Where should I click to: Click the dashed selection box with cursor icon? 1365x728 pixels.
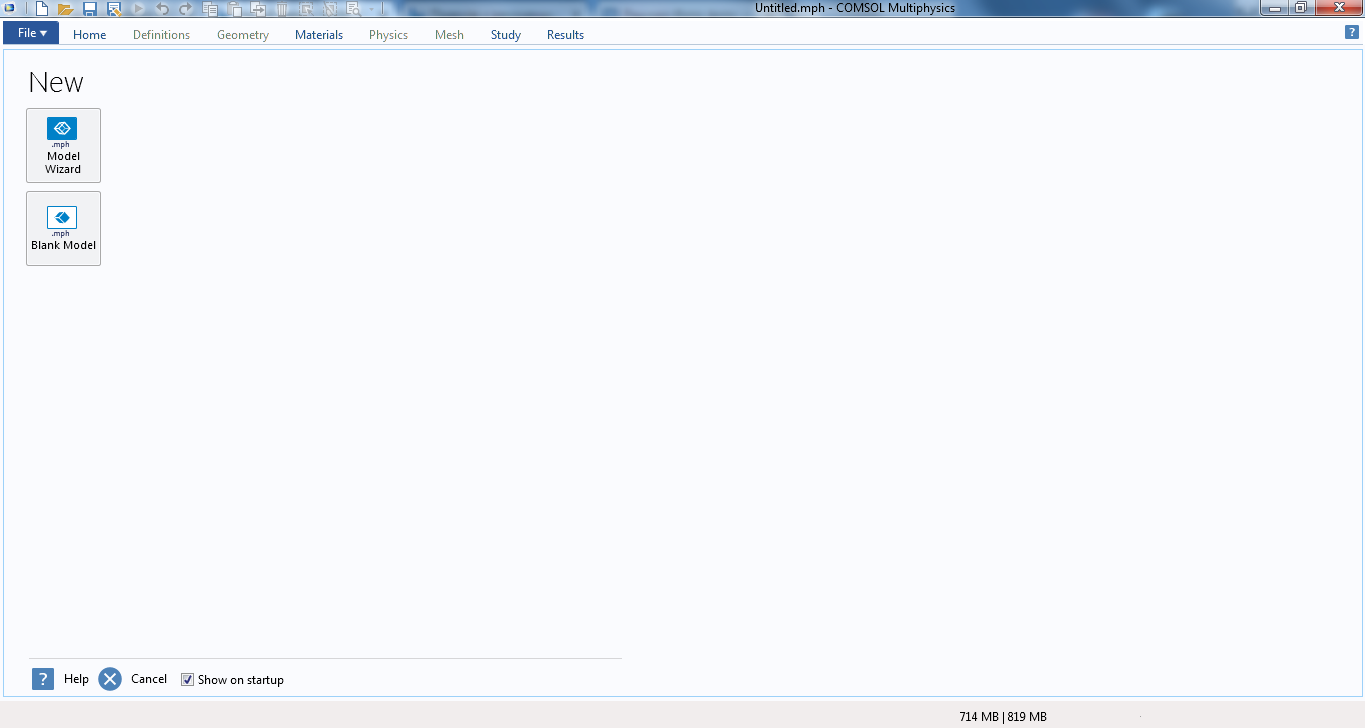[x=306, y=9]
